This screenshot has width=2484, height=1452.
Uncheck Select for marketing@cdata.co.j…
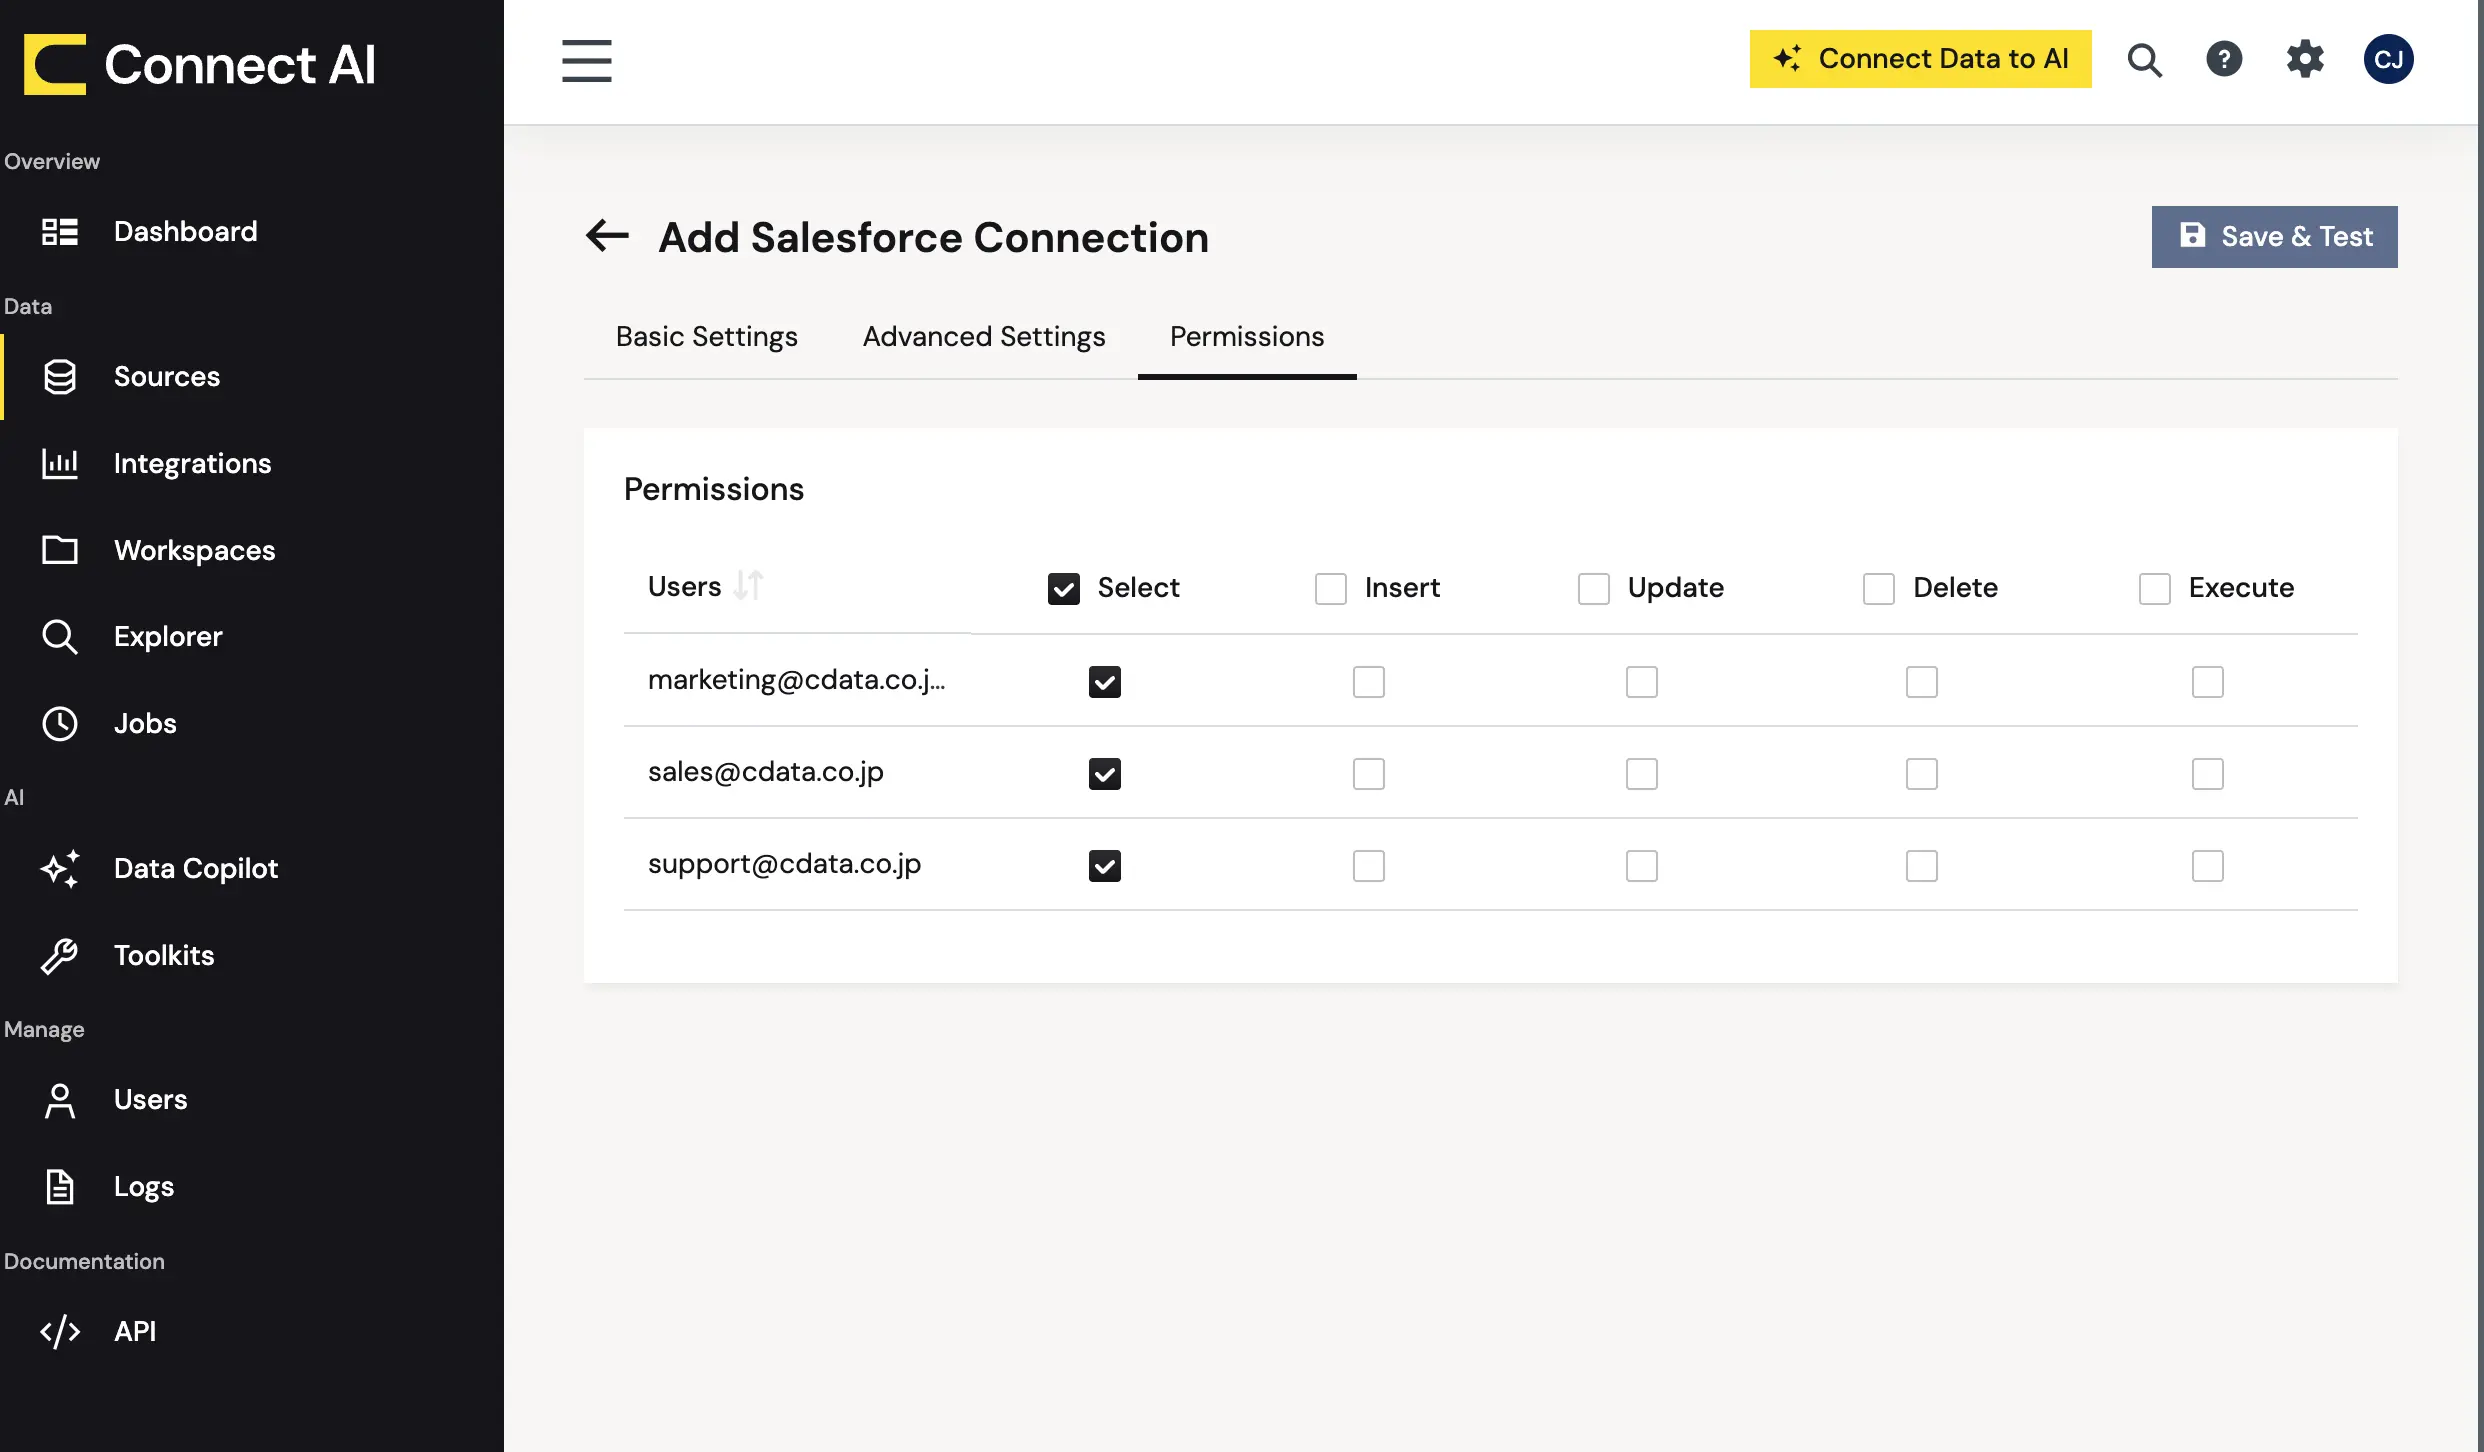coord(1105,682)
